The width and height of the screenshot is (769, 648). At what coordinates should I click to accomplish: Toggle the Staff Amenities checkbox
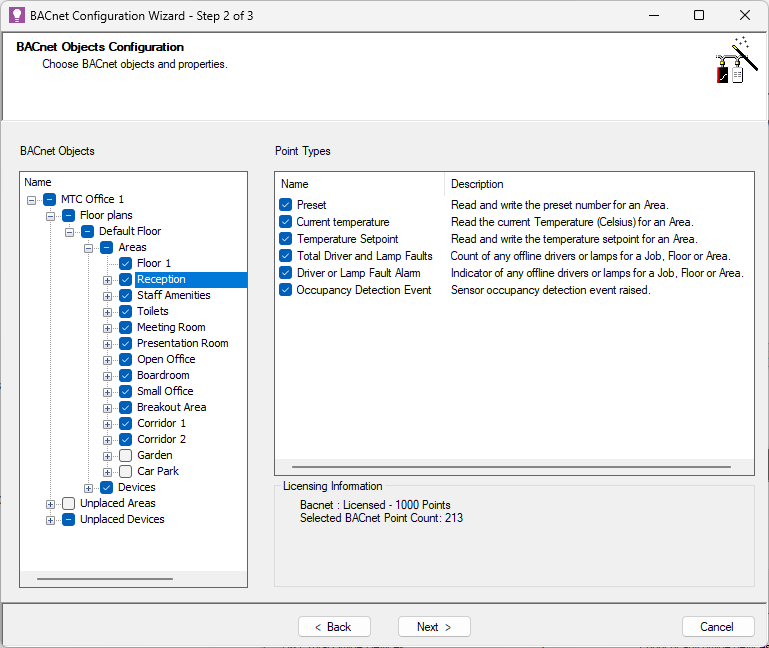coord(126,295)
